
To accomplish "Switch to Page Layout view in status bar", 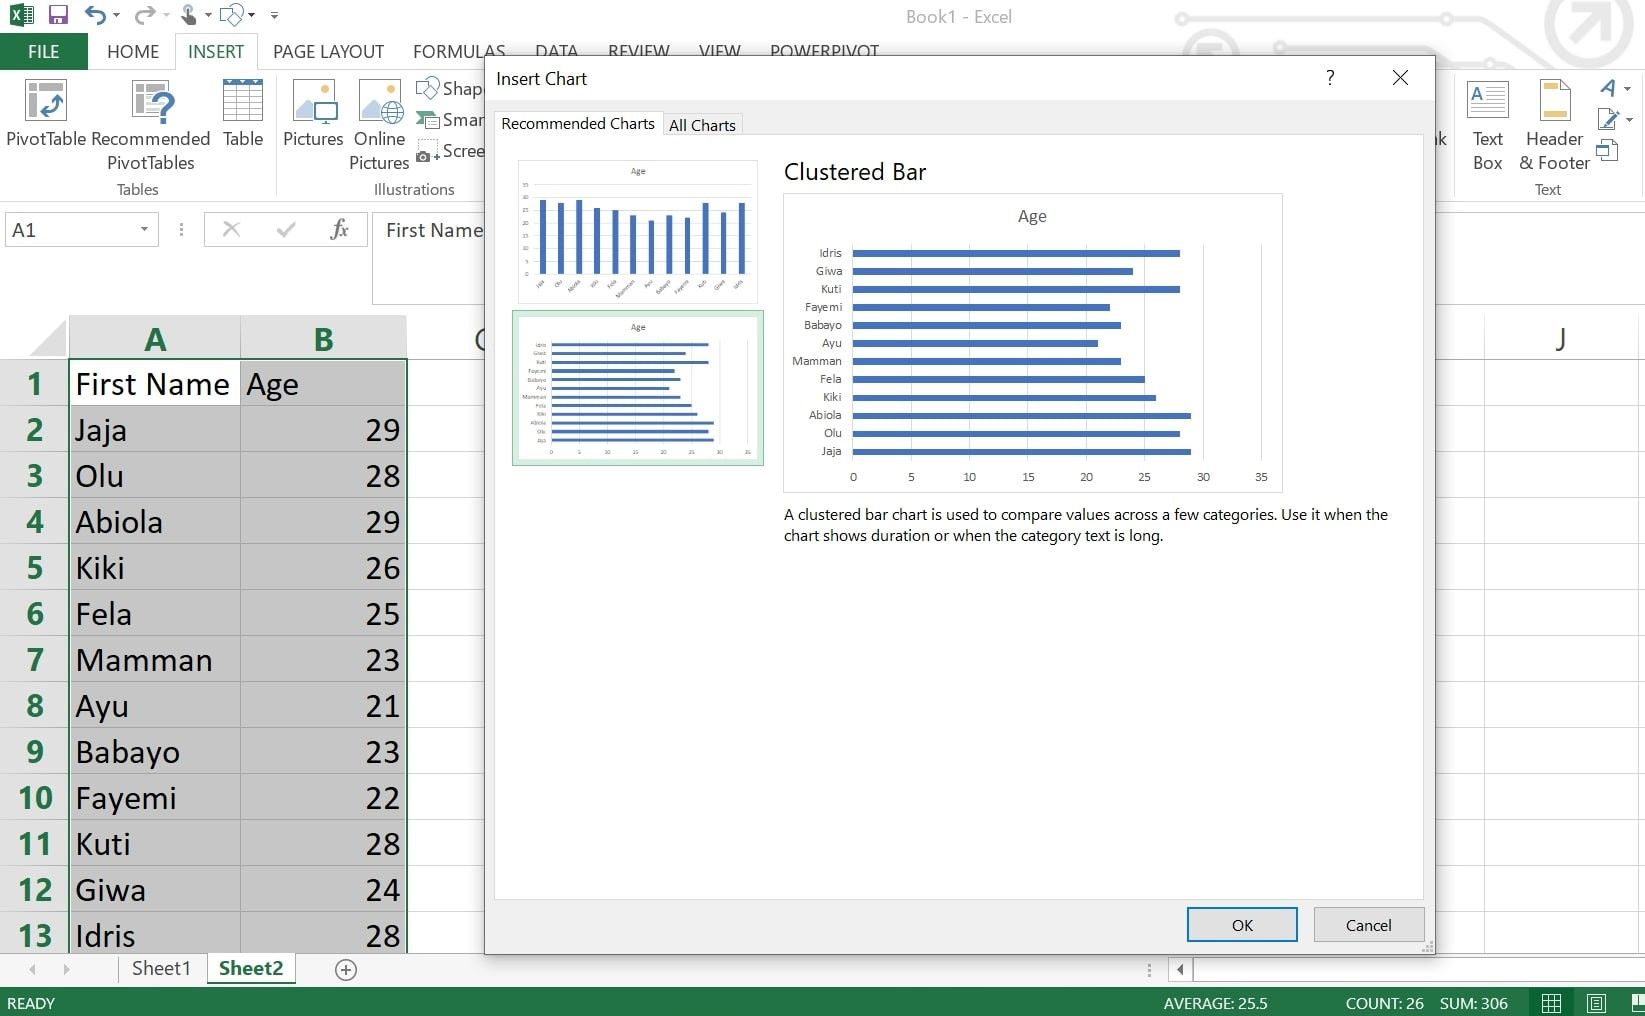I will click(1597, 1003).
